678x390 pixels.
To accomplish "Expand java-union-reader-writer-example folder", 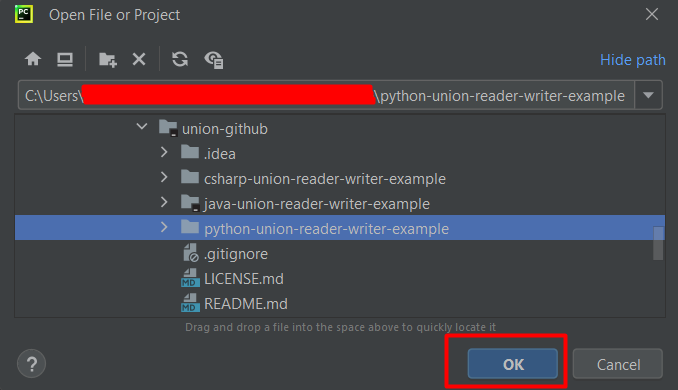I will click(164, 202).
